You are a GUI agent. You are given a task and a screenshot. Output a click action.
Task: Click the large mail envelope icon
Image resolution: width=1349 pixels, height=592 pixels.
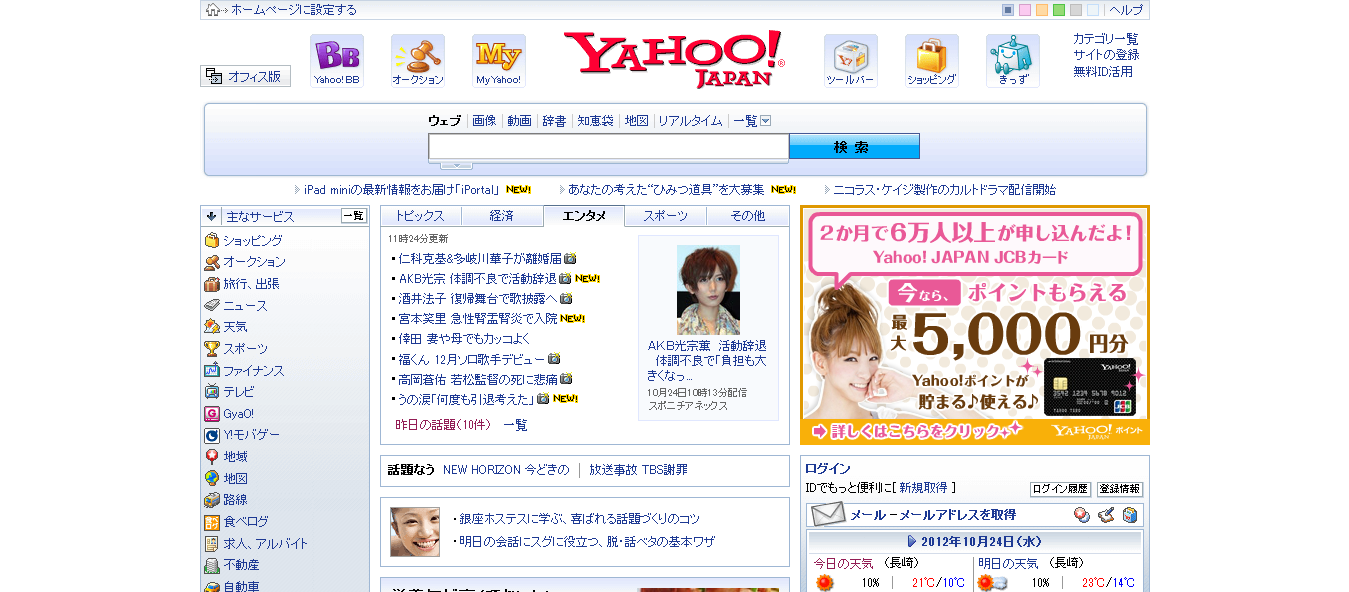[x=828, y=515]
